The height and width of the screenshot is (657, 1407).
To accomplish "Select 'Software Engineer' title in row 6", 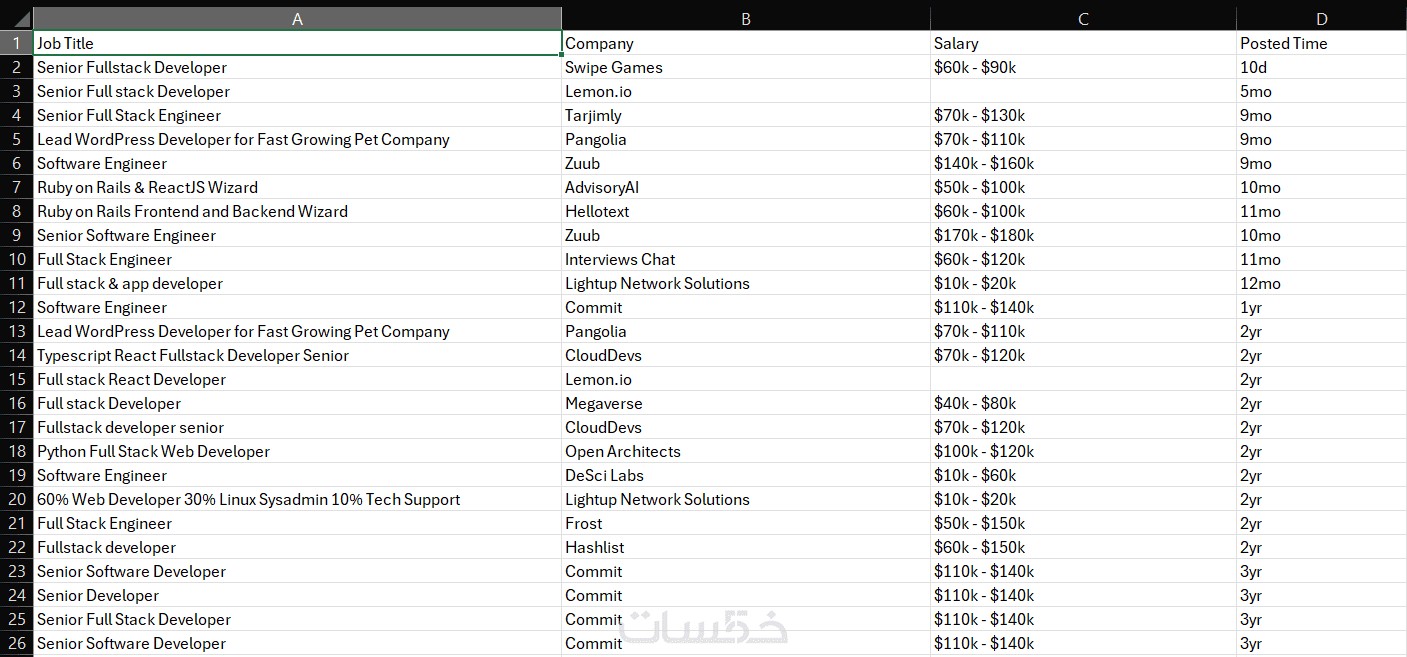I will (x=297, y=163).
